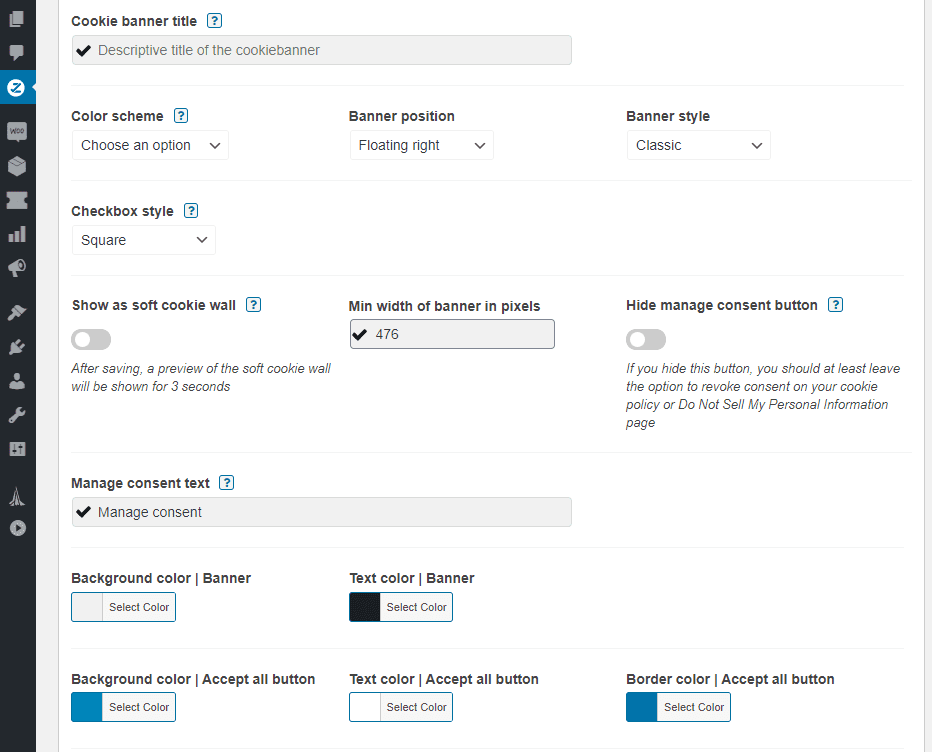Open the Checkbox style dropdown

point(143,239)
